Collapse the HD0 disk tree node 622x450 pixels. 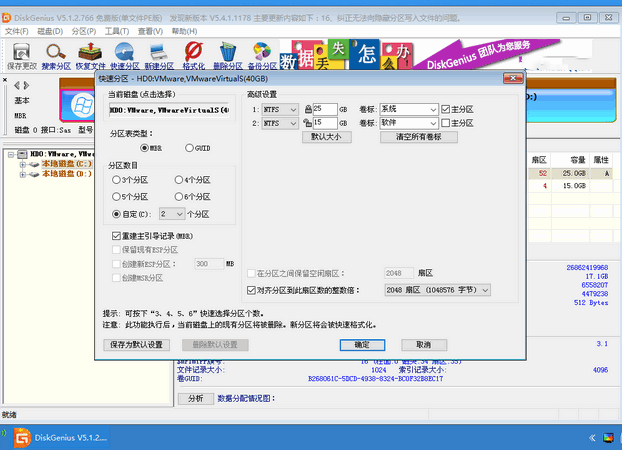coord(11,154)
